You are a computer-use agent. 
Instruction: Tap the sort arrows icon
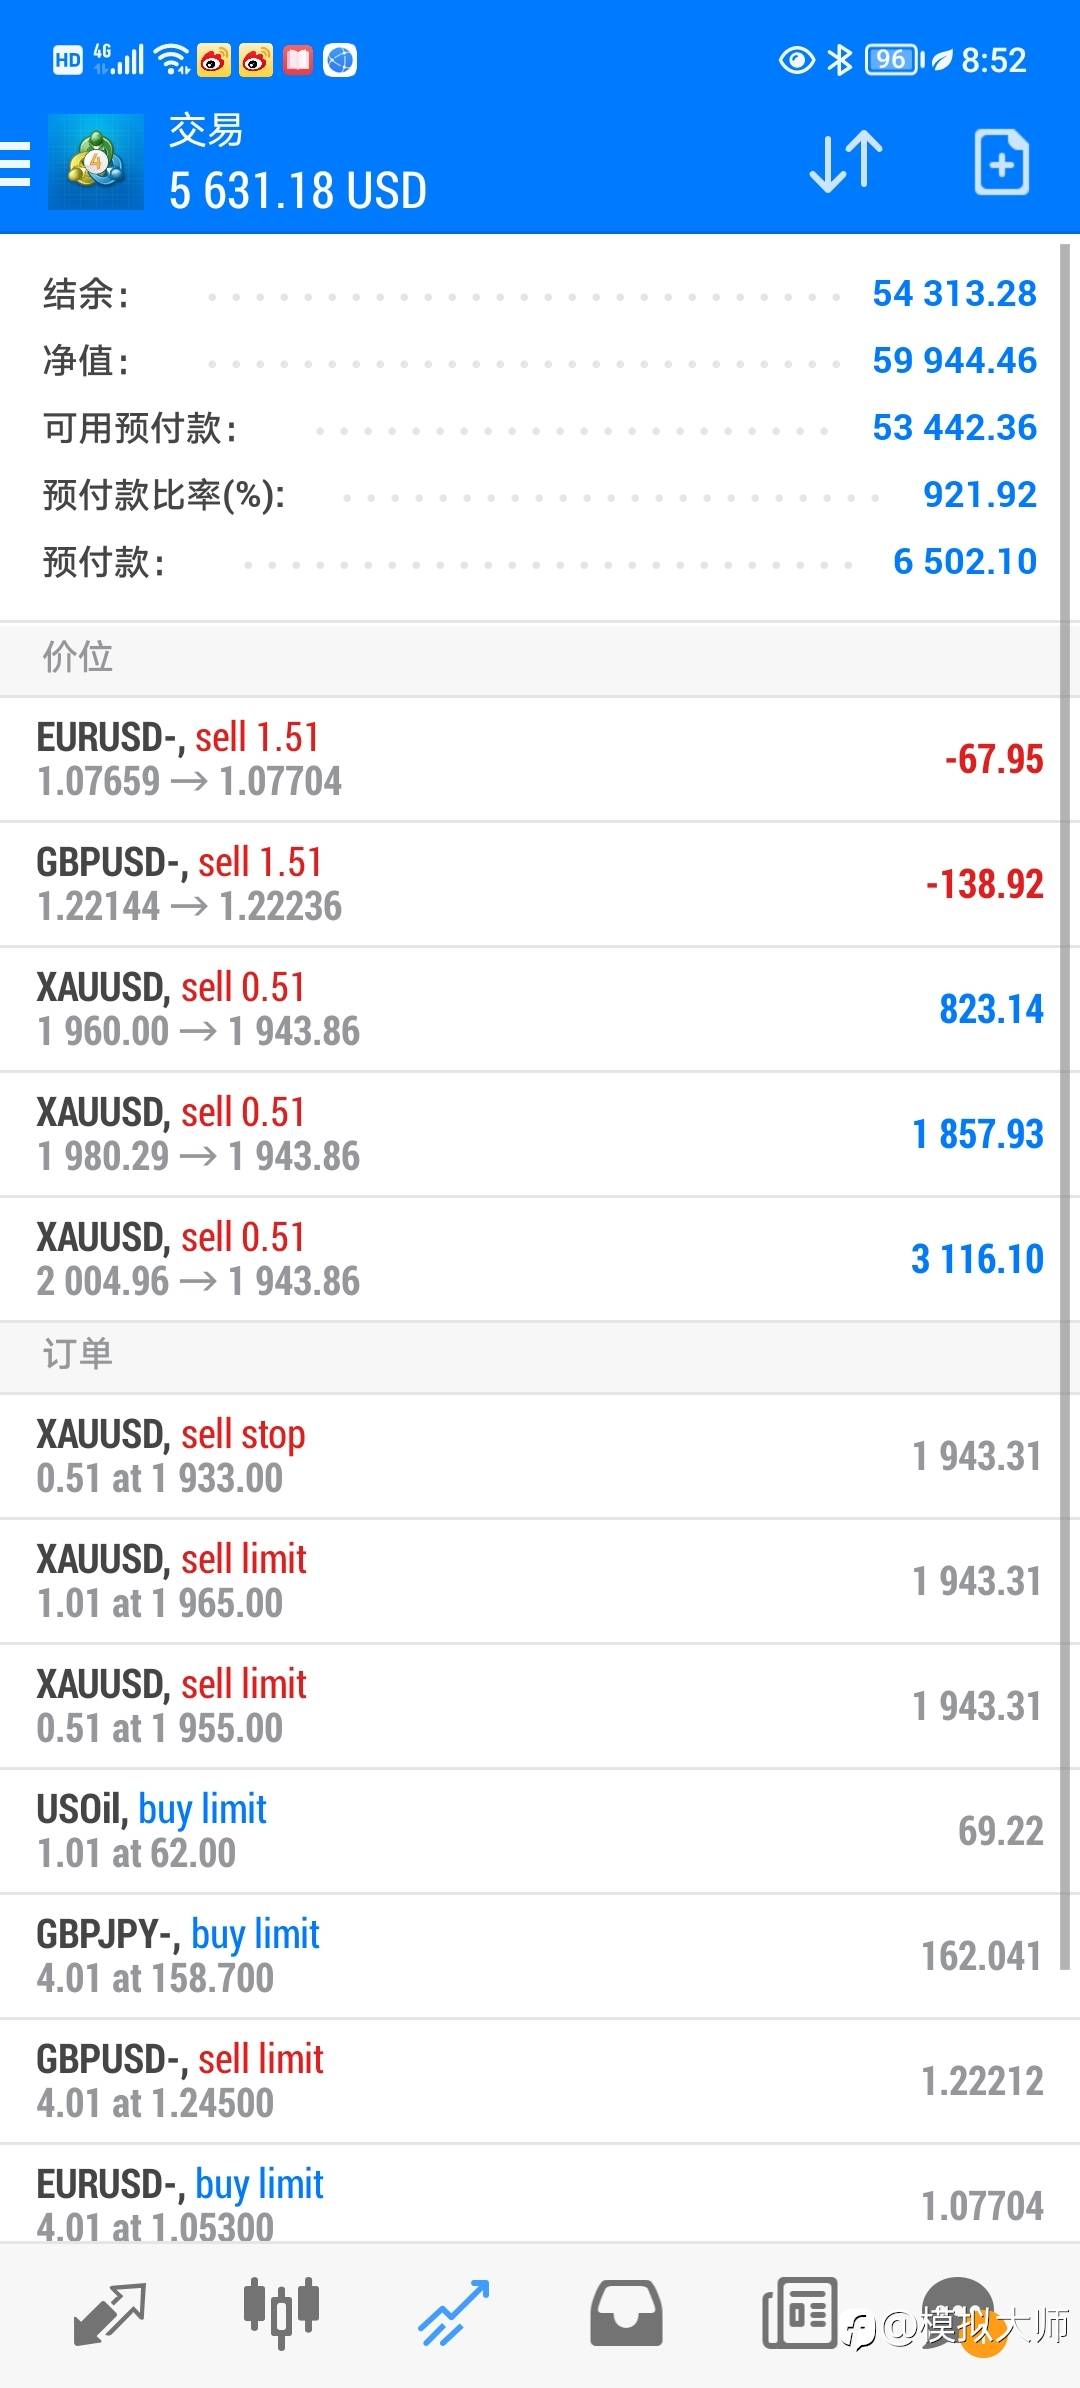tap(845, 162)
